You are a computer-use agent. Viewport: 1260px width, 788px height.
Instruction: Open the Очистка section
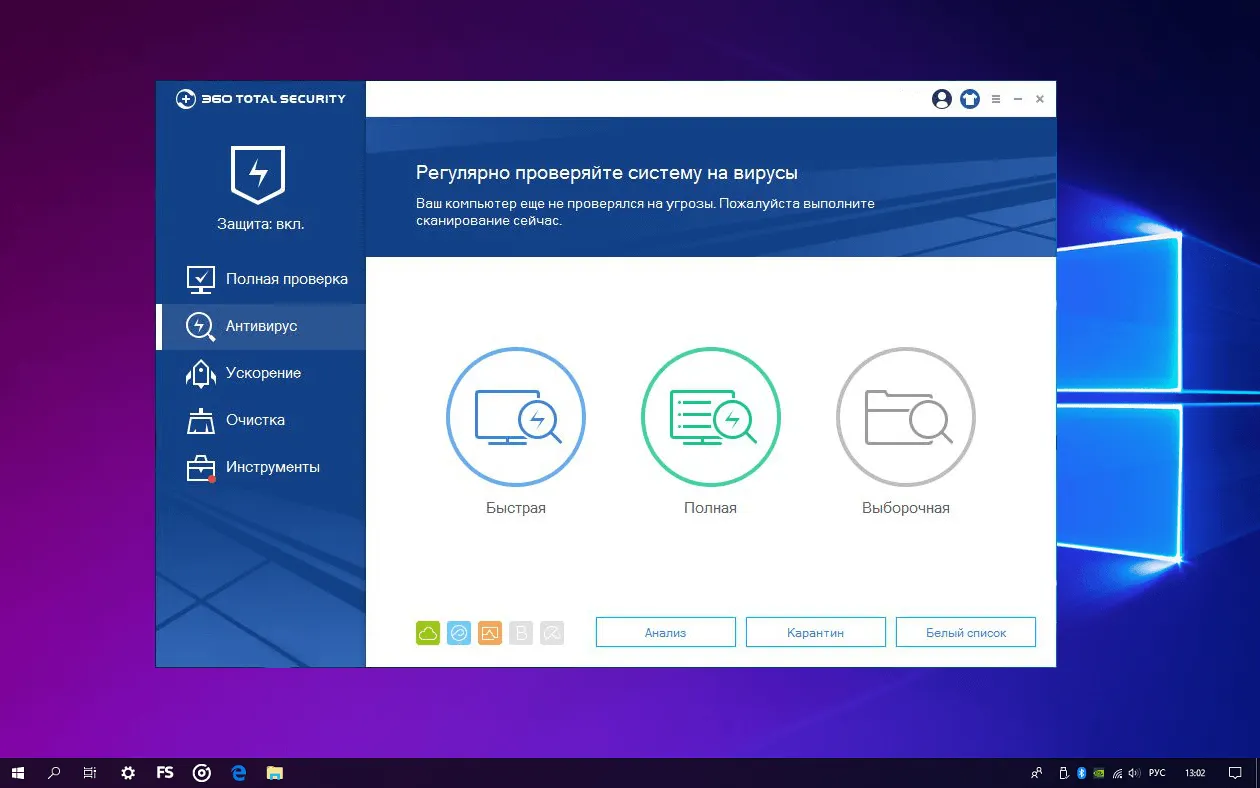[255, 420]
